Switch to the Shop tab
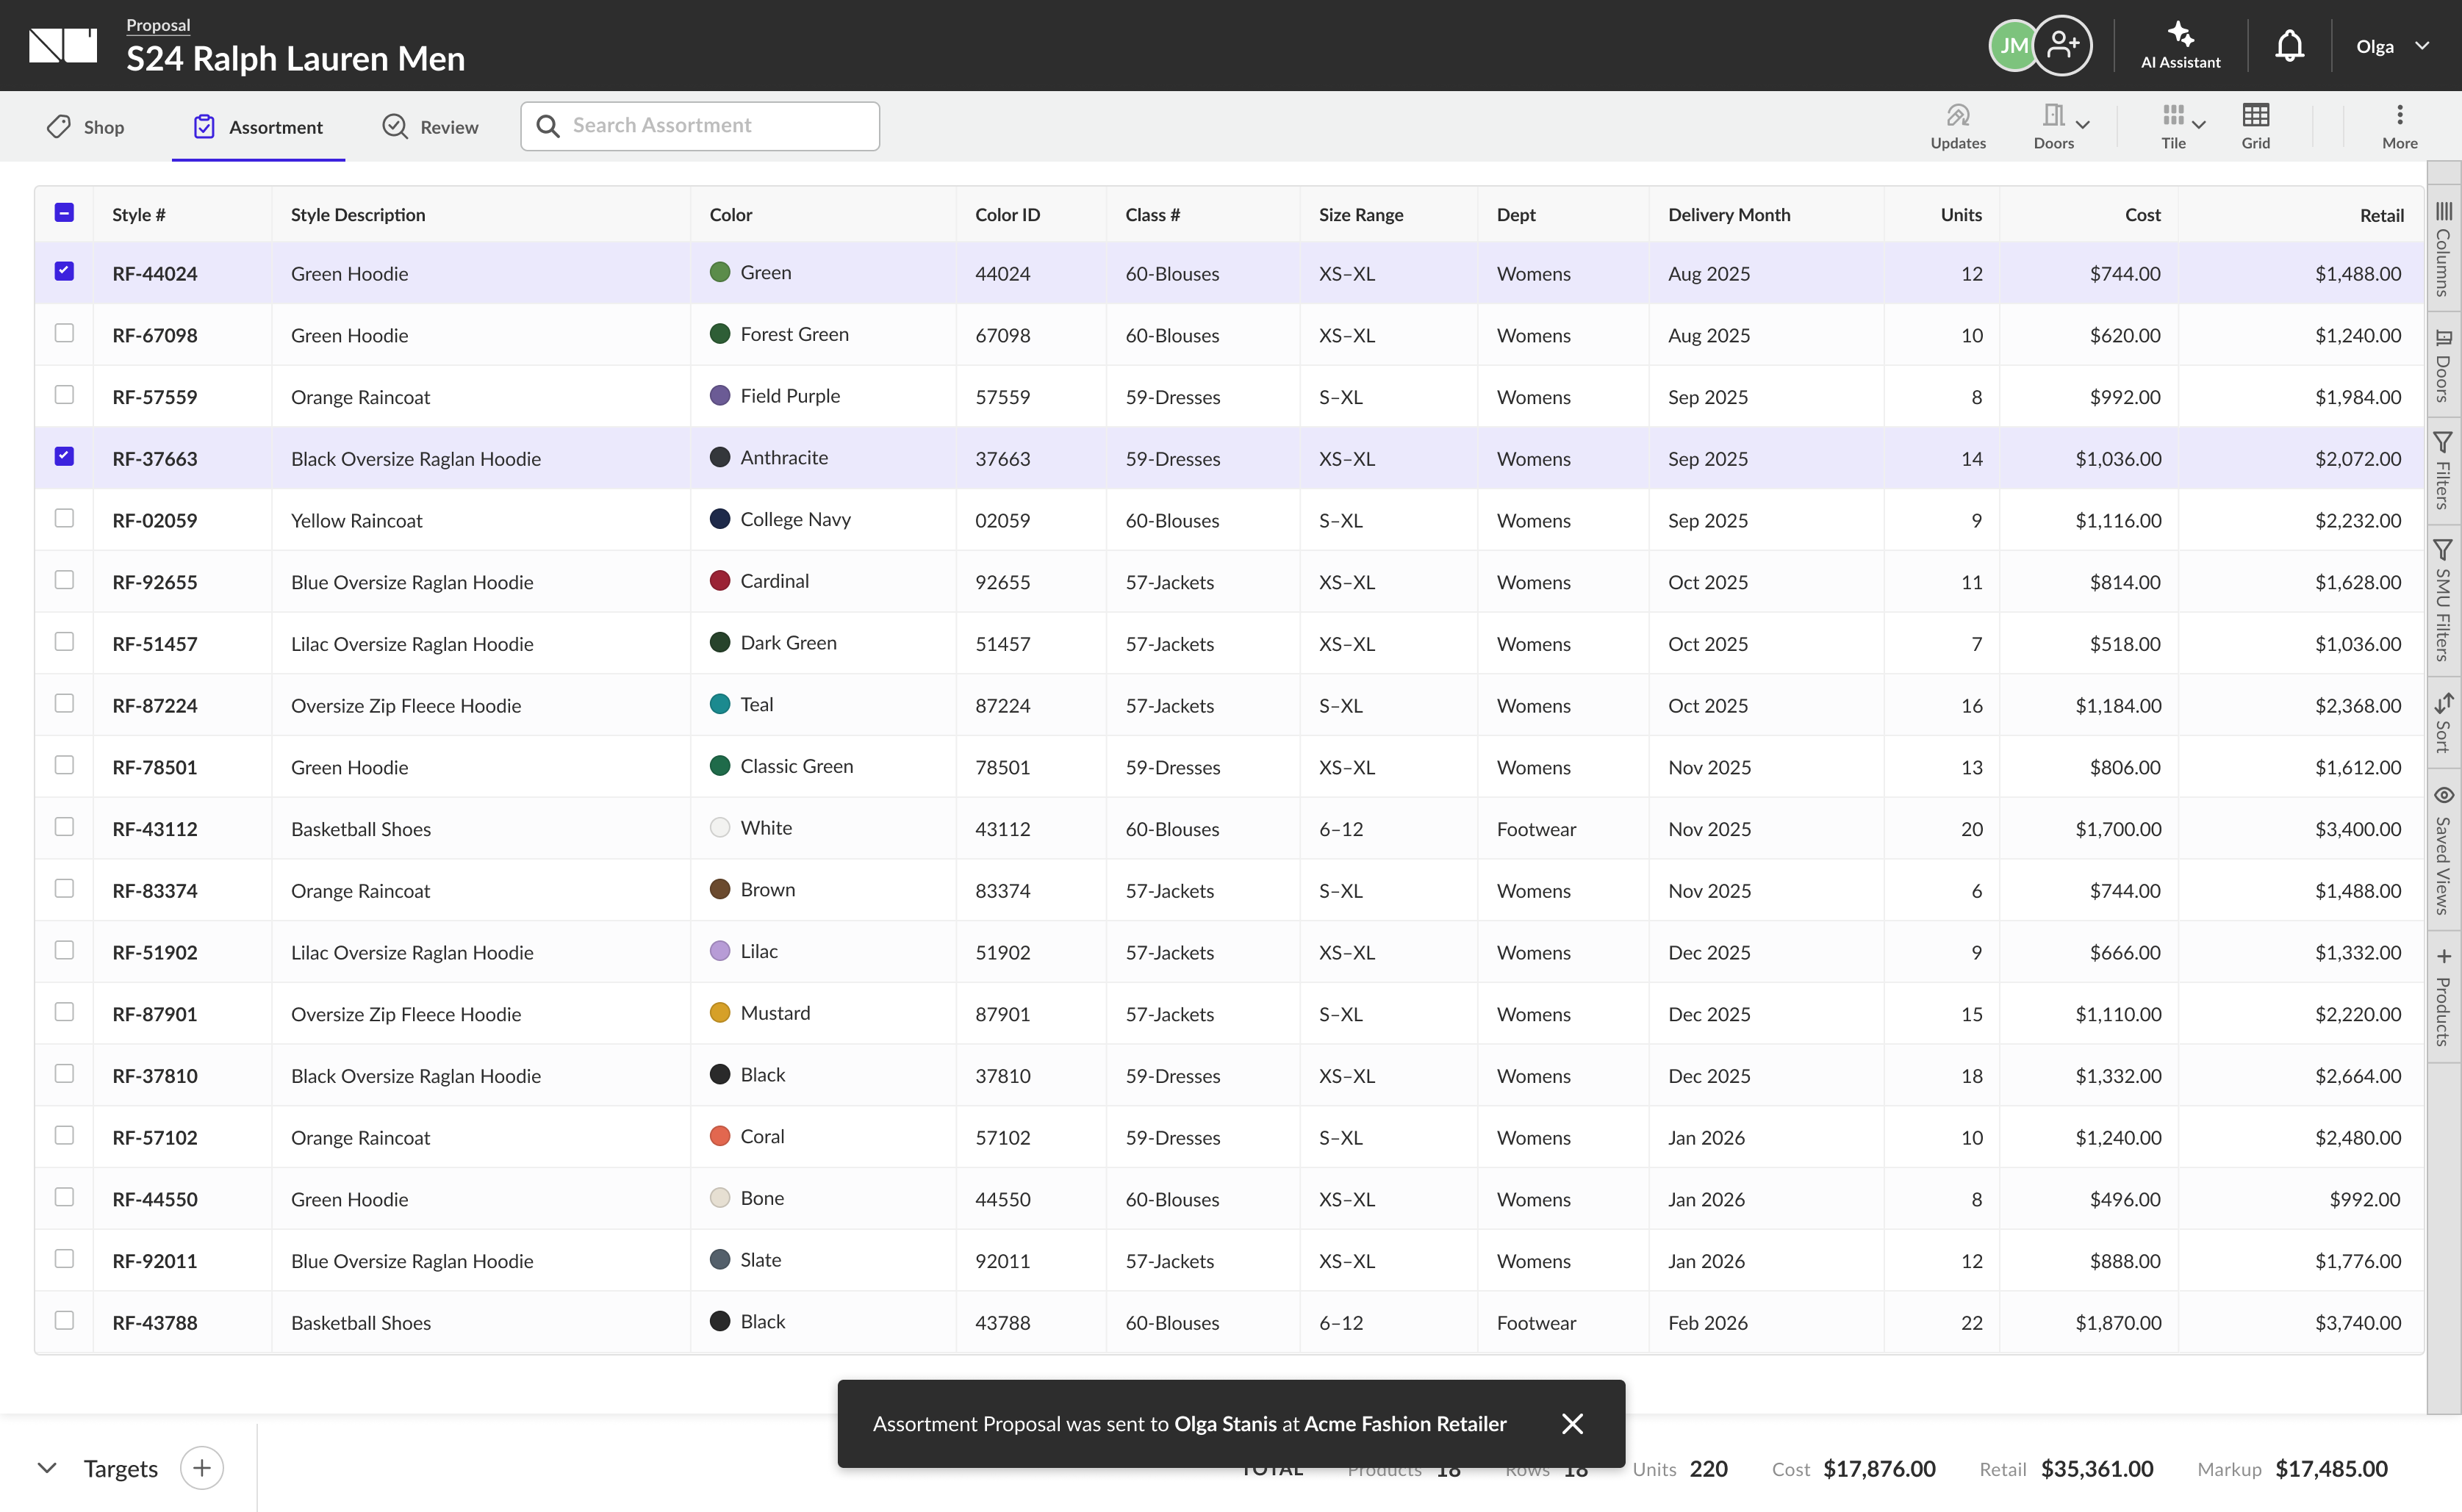Screen dimensions: 2462x1512 (86, 127)
